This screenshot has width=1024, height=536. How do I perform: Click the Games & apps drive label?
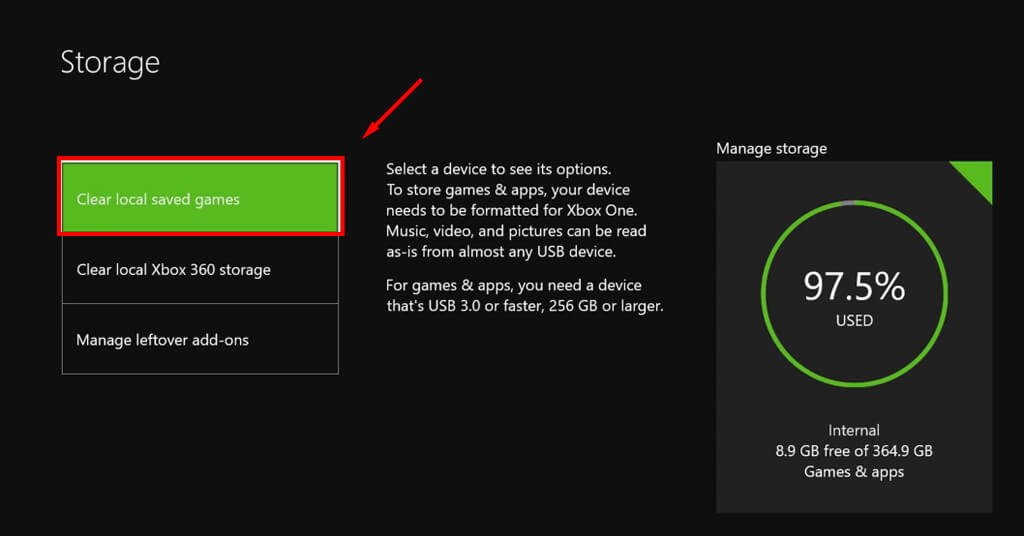pyautogui.click(x=854, y=472)
